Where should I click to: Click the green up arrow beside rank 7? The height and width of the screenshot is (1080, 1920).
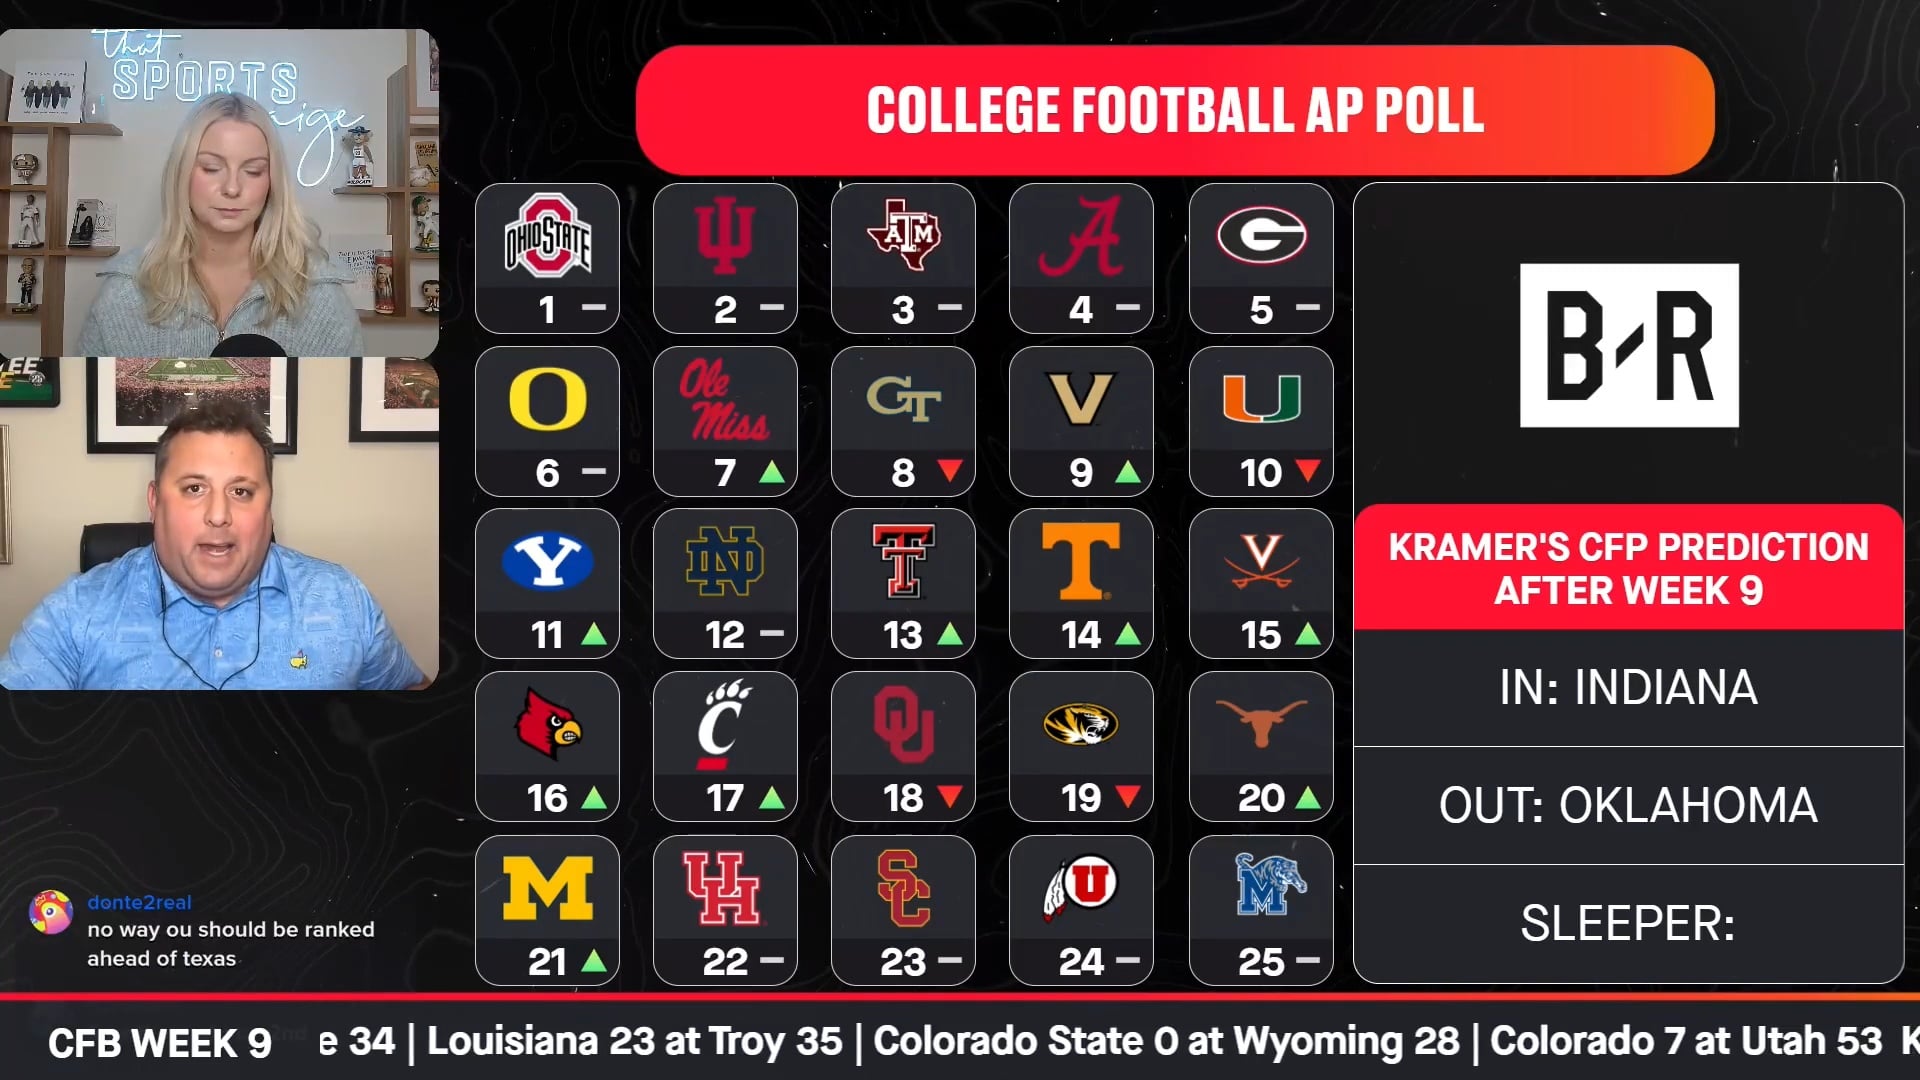771,472
